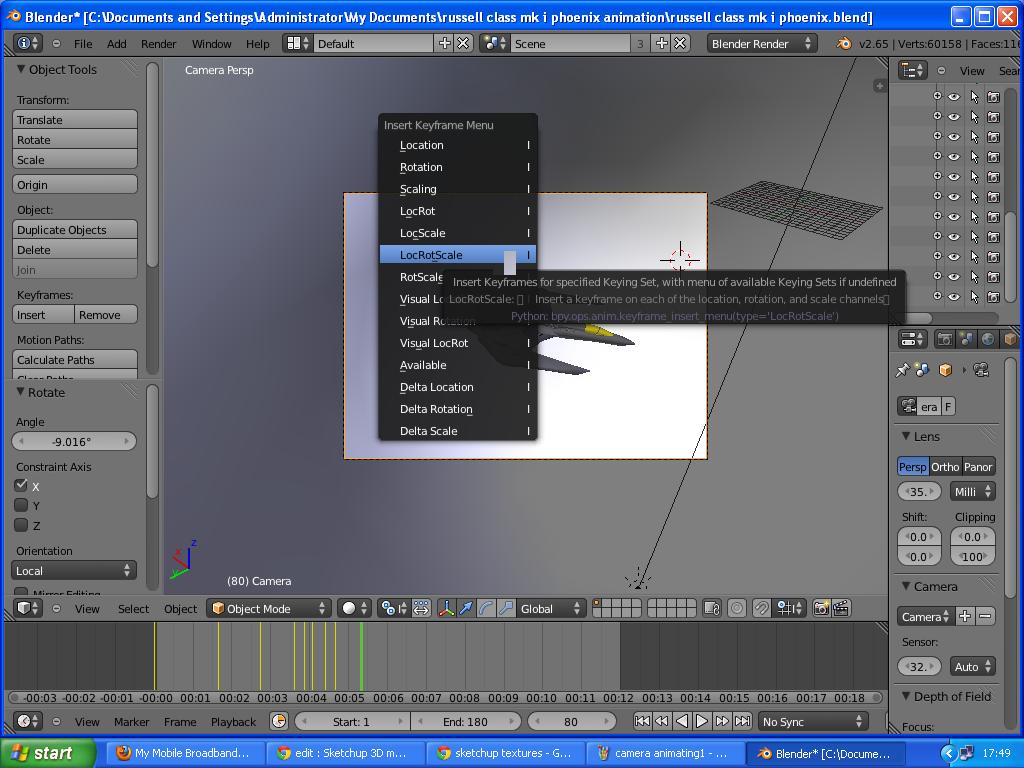The height and width of the screenshot is (768, 1024).
Task: Click the Calculate Paths button
Action: [73, 359]
